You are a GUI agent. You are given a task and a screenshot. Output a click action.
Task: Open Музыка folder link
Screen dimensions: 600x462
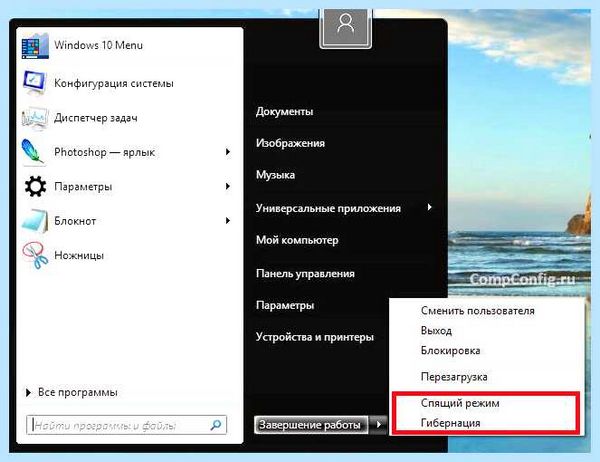[276, 175]
